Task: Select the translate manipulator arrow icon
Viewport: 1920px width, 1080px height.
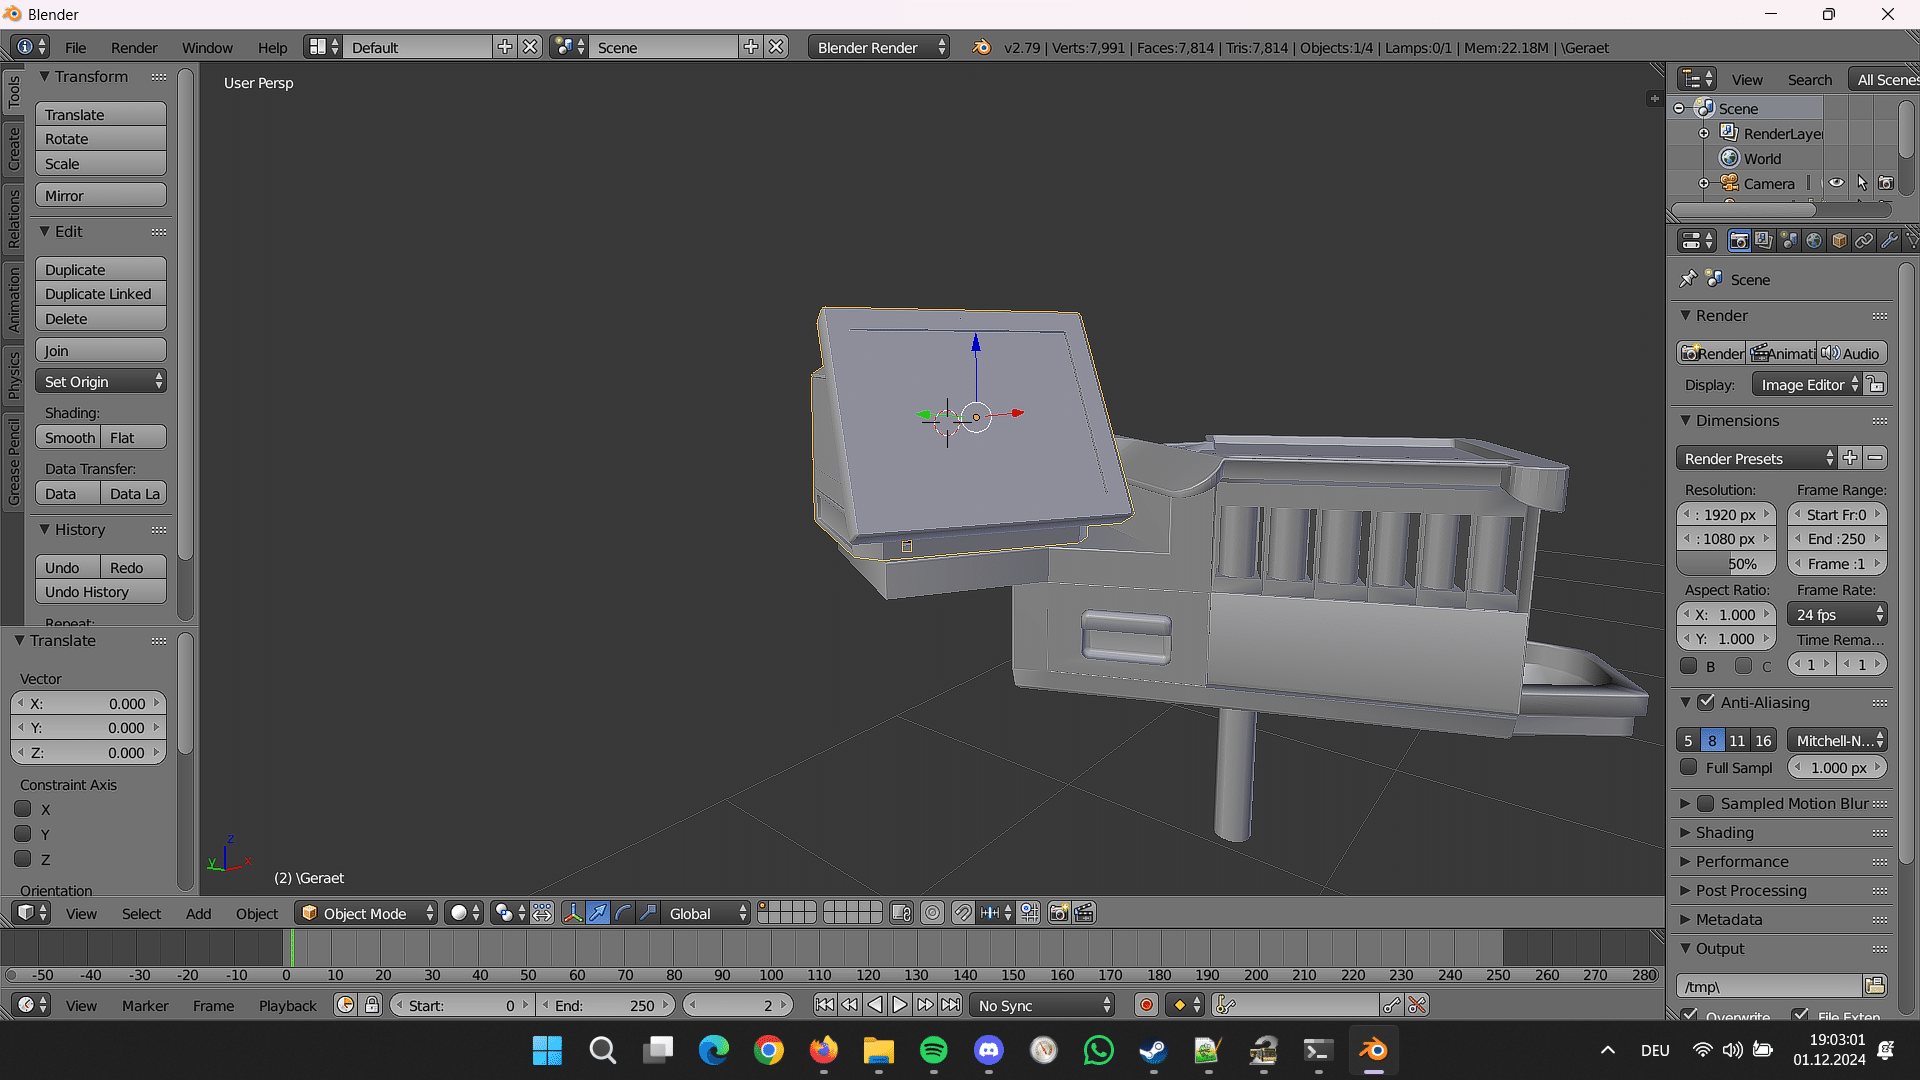Action: tap(598, 913)
